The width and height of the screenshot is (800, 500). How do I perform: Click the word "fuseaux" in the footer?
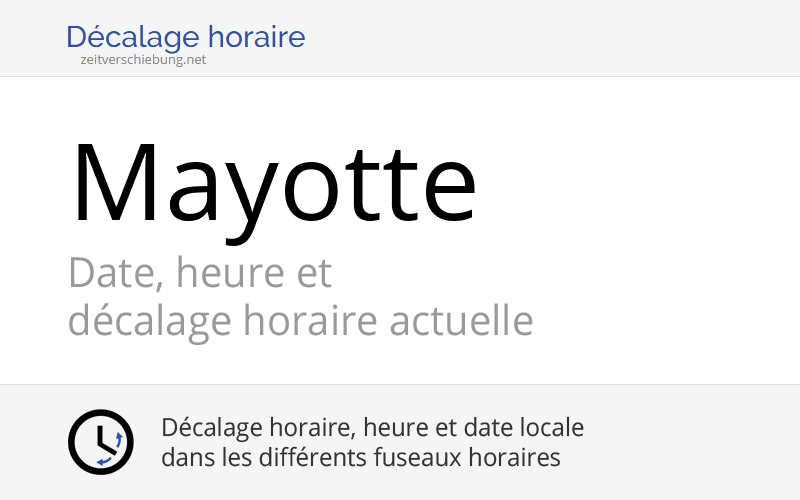[x=425, y=458]
